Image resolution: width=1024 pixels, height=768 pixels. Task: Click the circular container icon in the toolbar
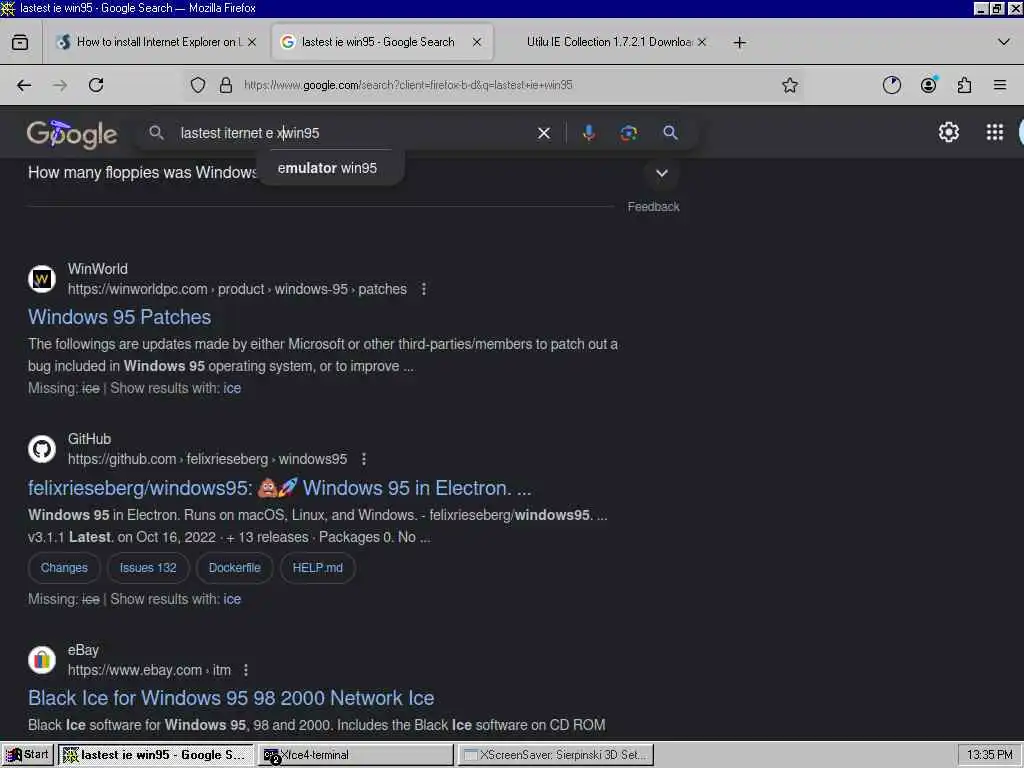point(892,85)
